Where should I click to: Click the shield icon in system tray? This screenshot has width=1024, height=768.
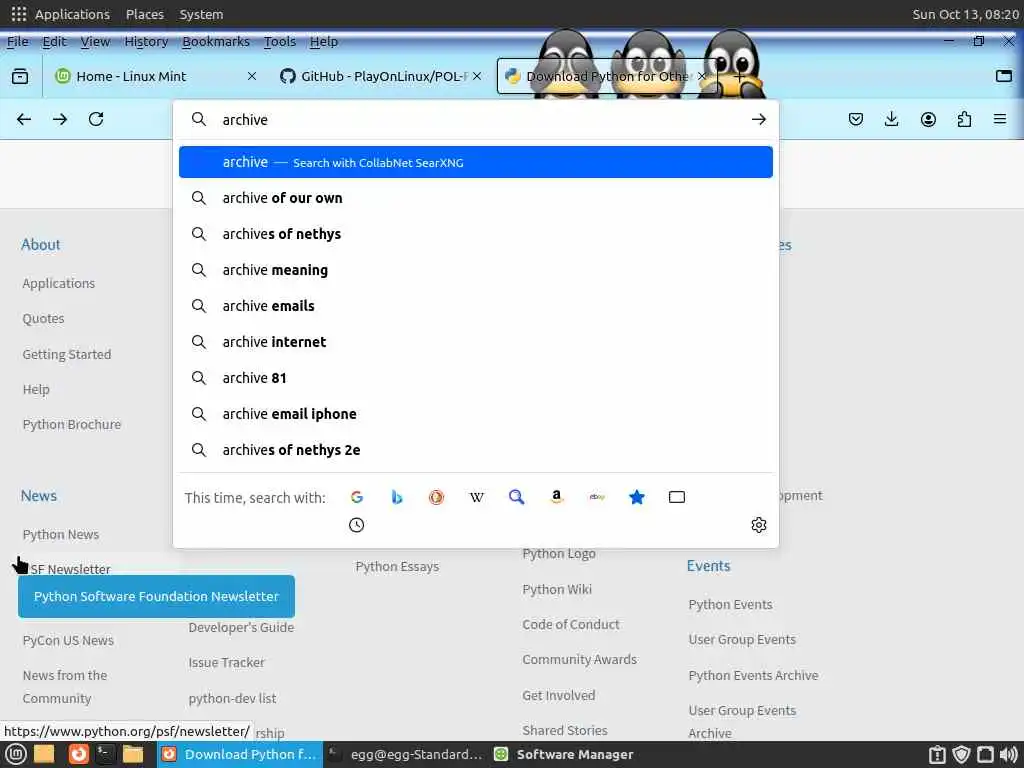pos(961,754)
